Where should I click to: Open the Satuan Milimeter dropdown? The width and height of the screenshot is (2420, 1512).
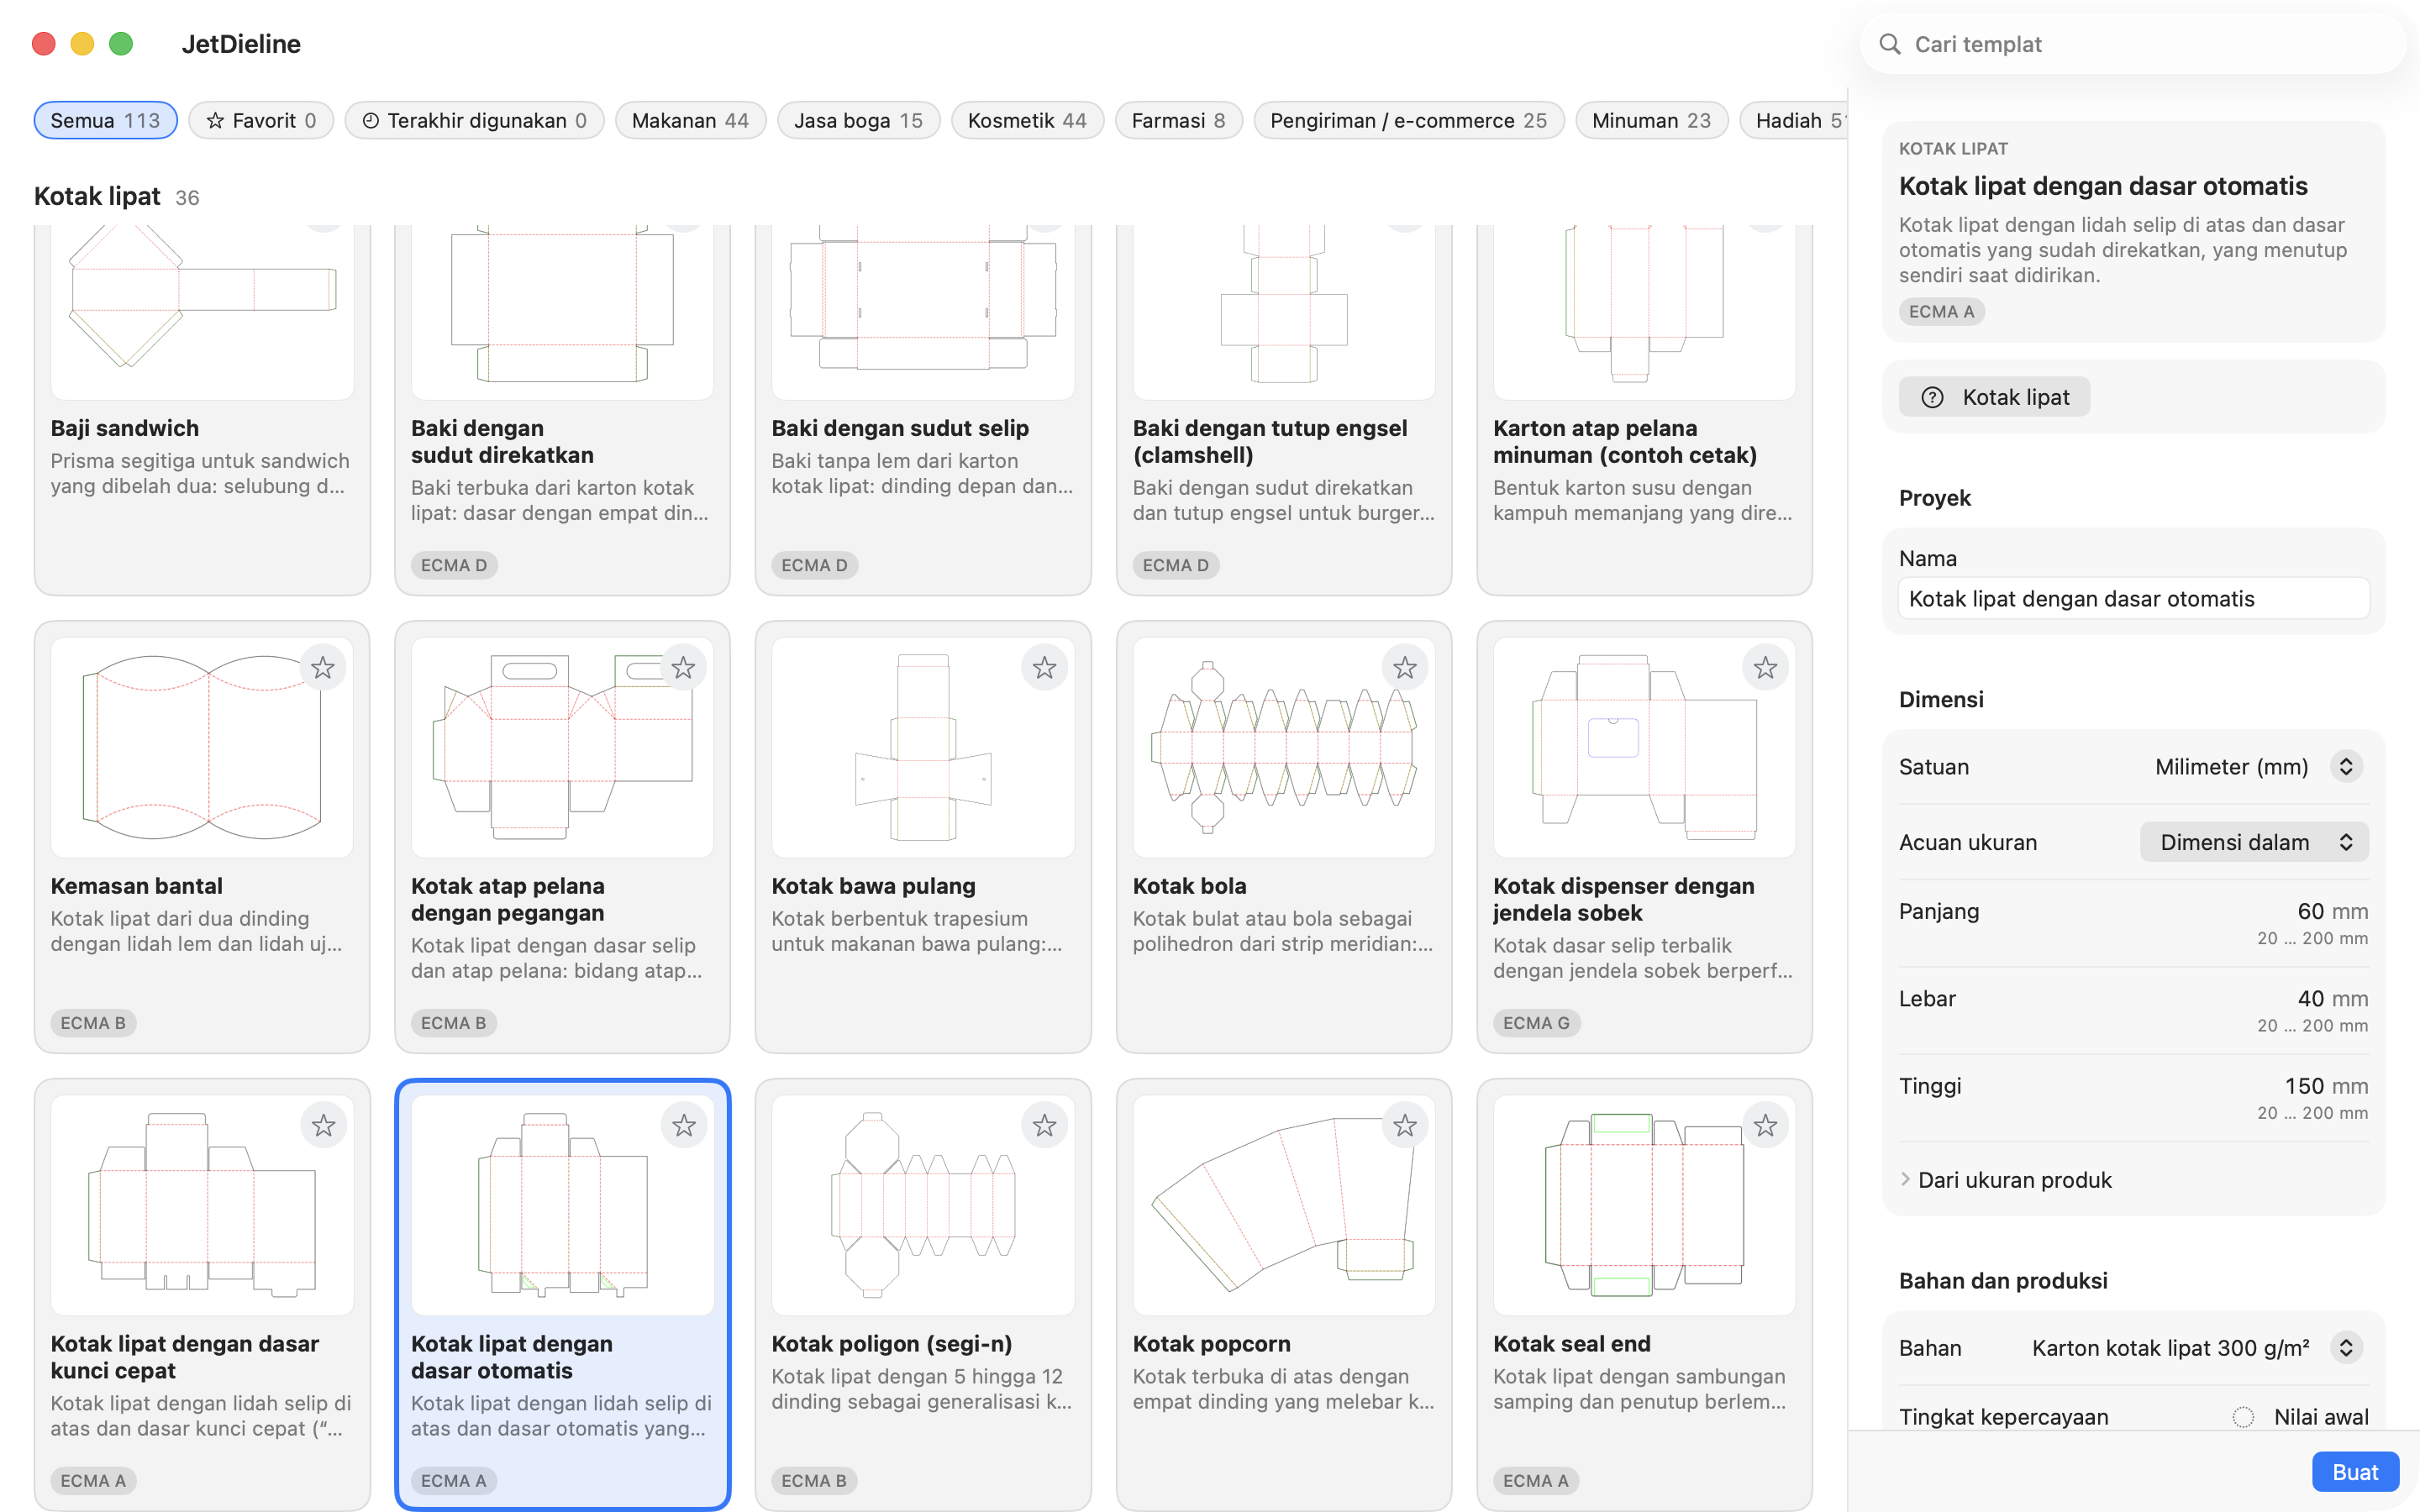(2258, 767)
